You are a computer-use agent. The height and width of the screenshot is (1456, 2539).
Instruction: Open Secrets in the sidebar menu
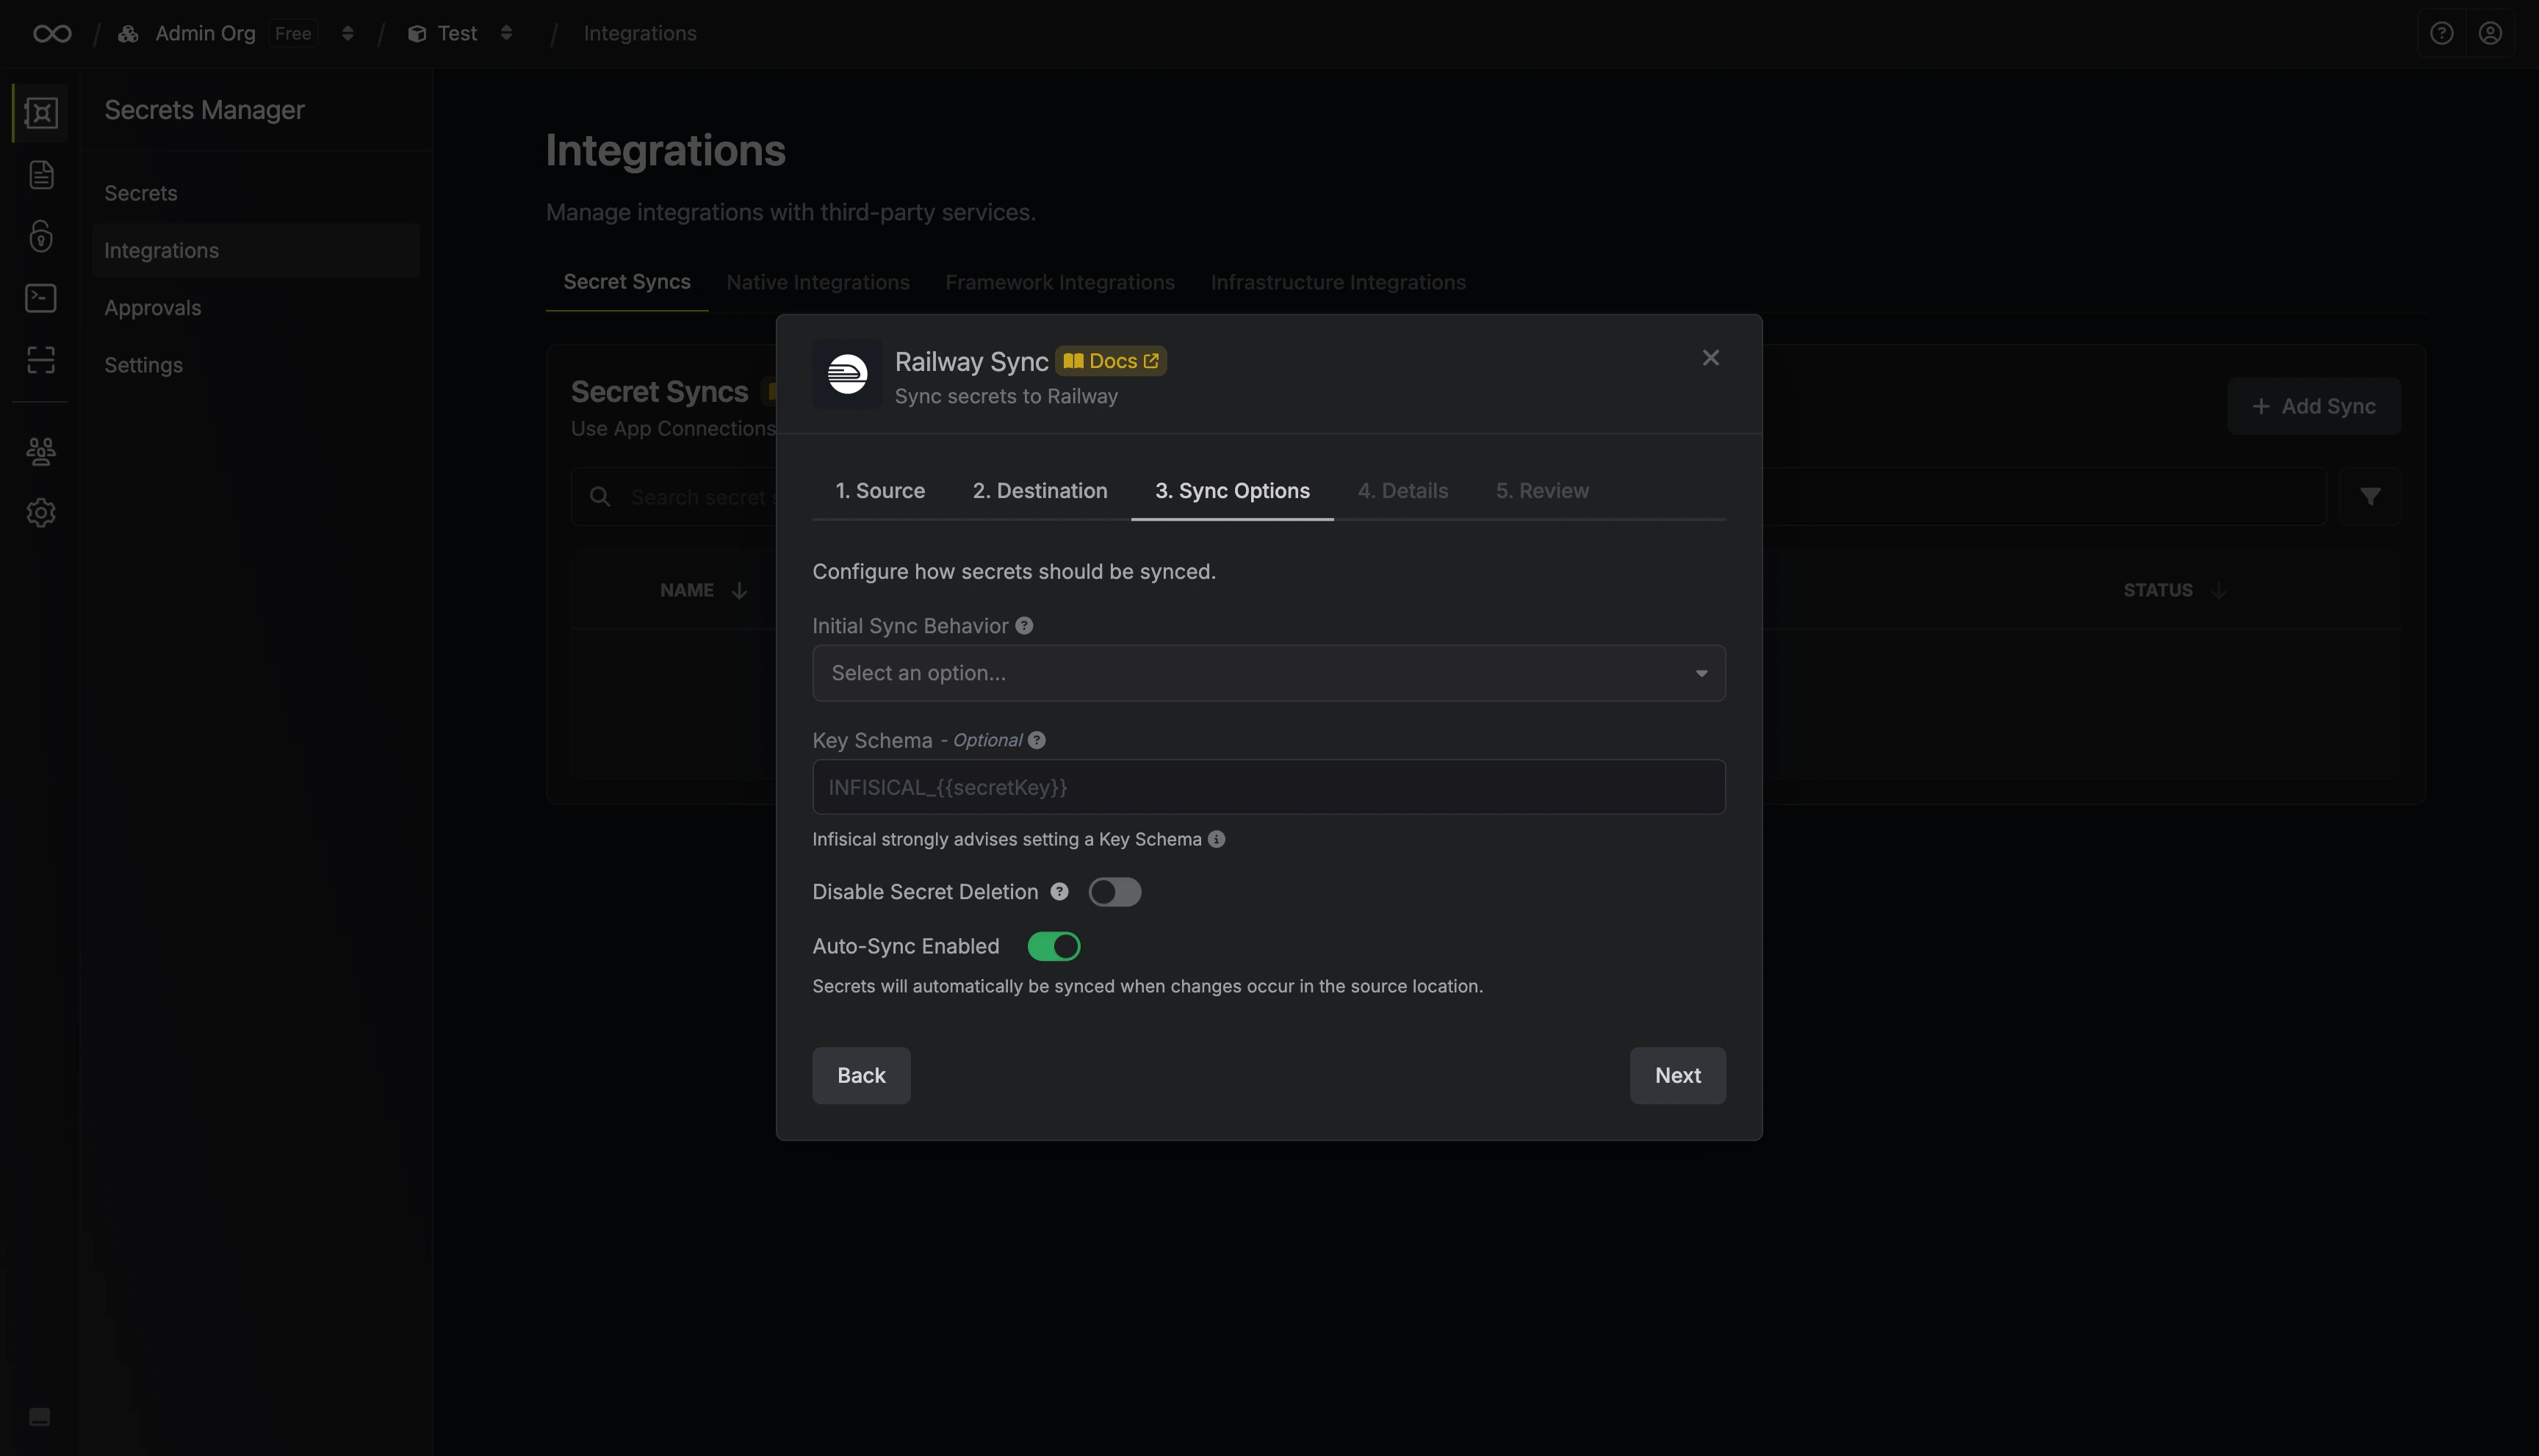pos(256,194)
